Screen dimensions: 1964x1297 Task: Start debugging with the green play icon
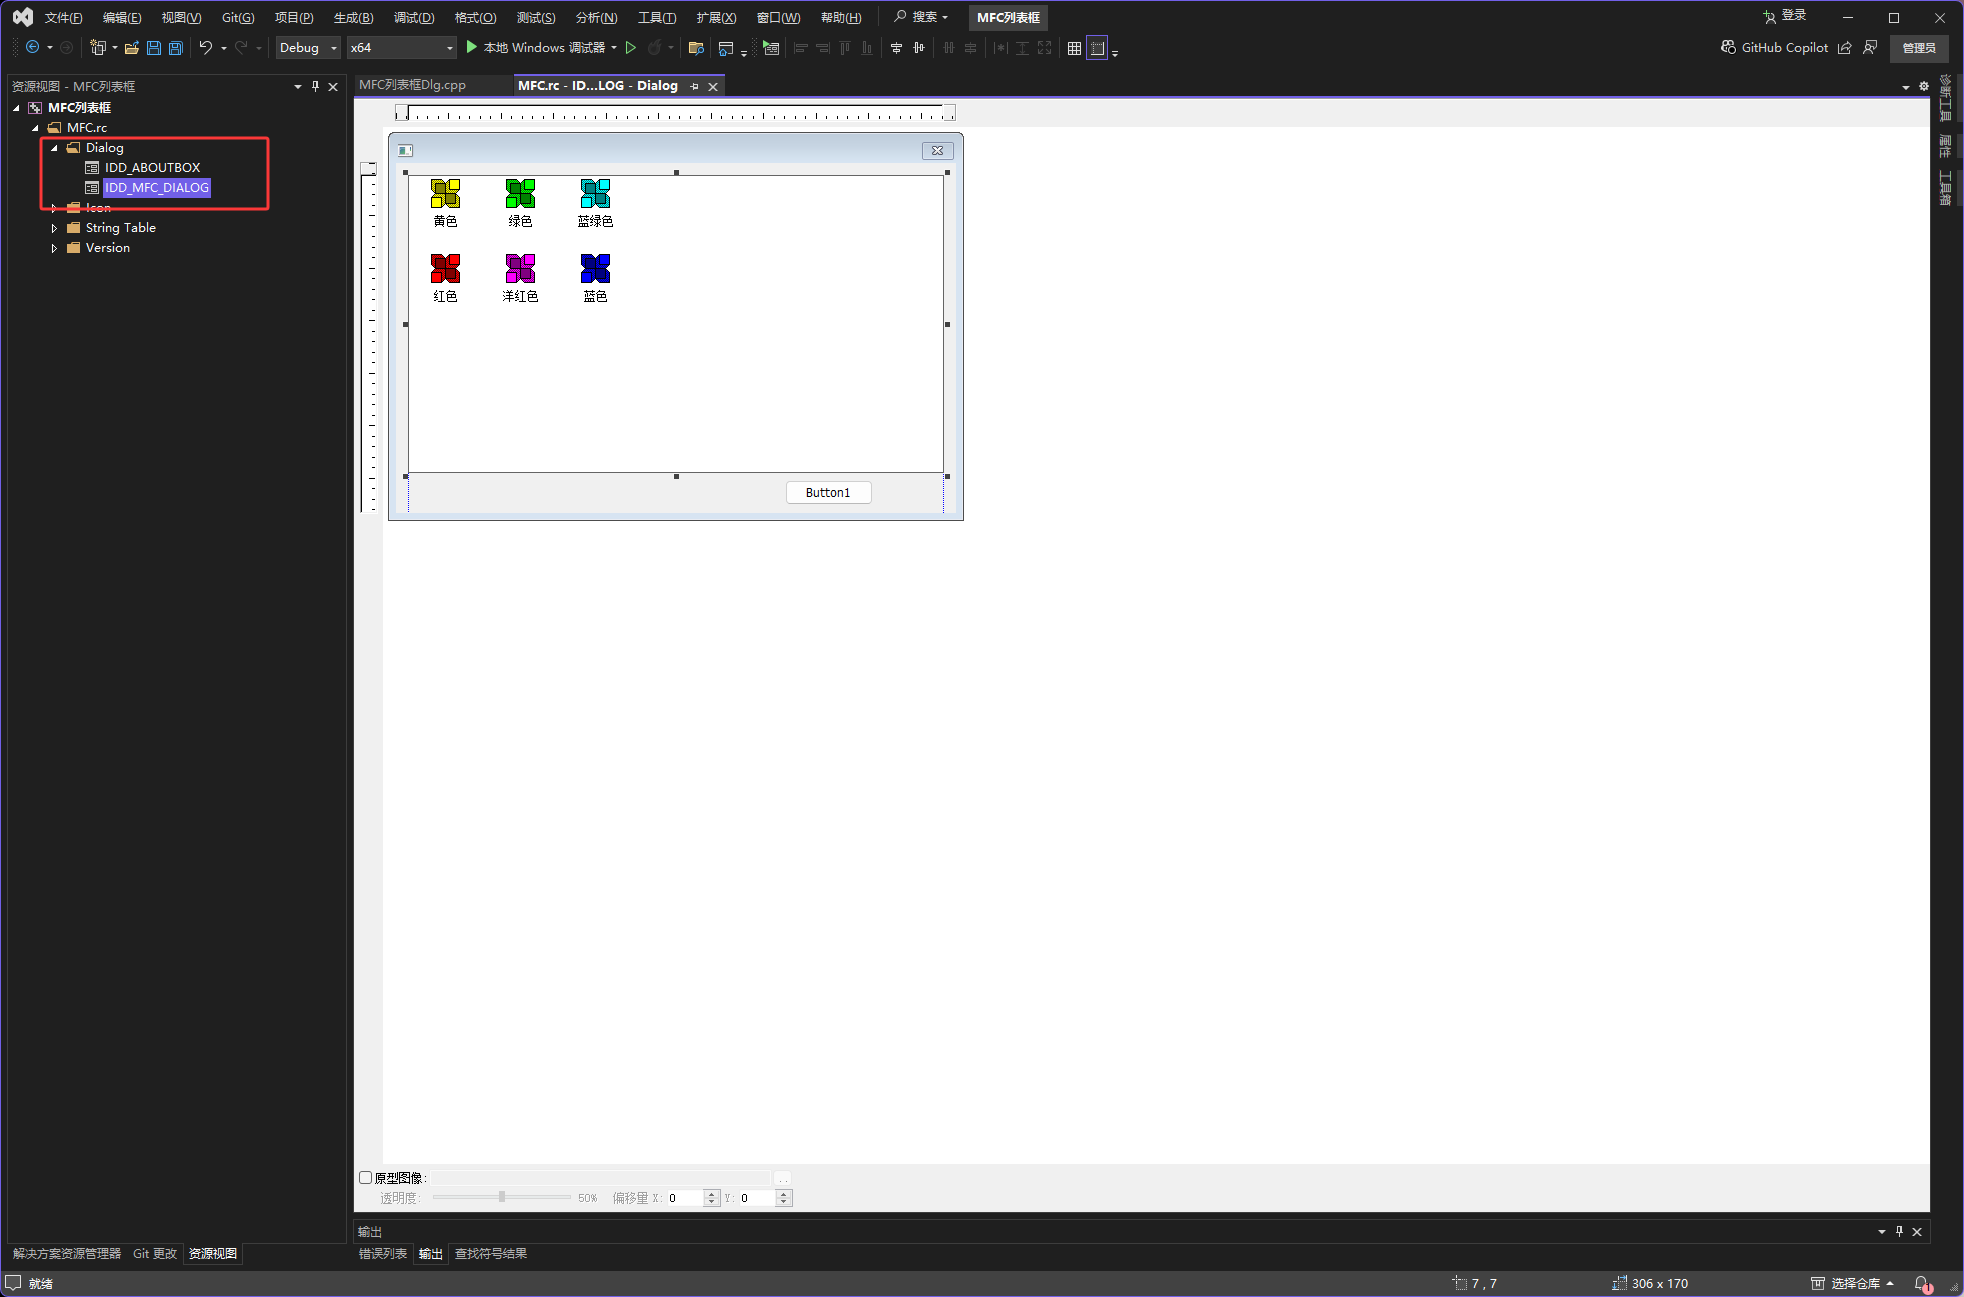pos(472,48)
